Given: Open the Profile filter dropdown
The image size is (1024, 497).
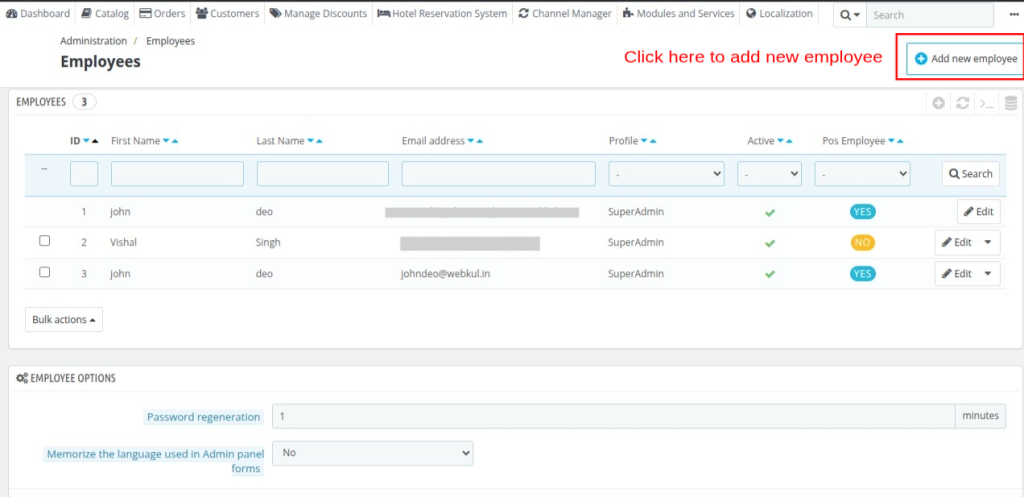Looking at the screenshot, I should (666, 174).
